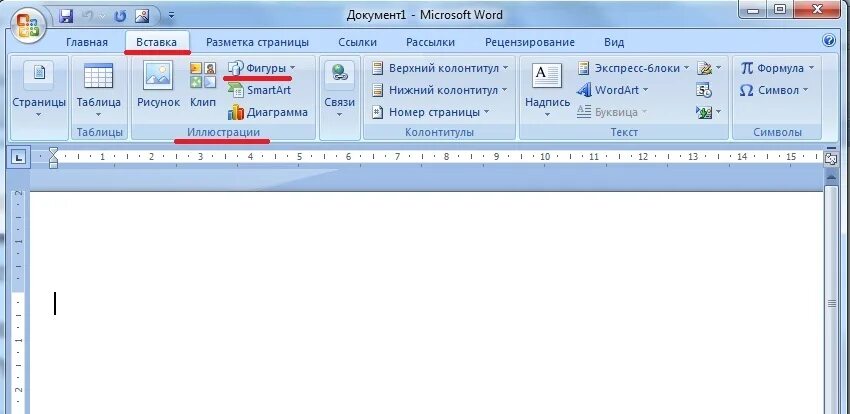850x414 pixels.
Task: Open the Рецензирование tab
Action: (x=530, y=42)
